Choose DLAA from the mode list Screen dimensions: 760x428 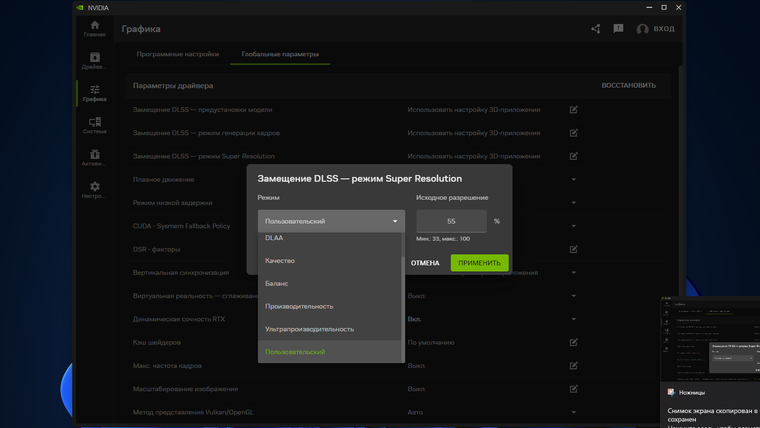330,238
